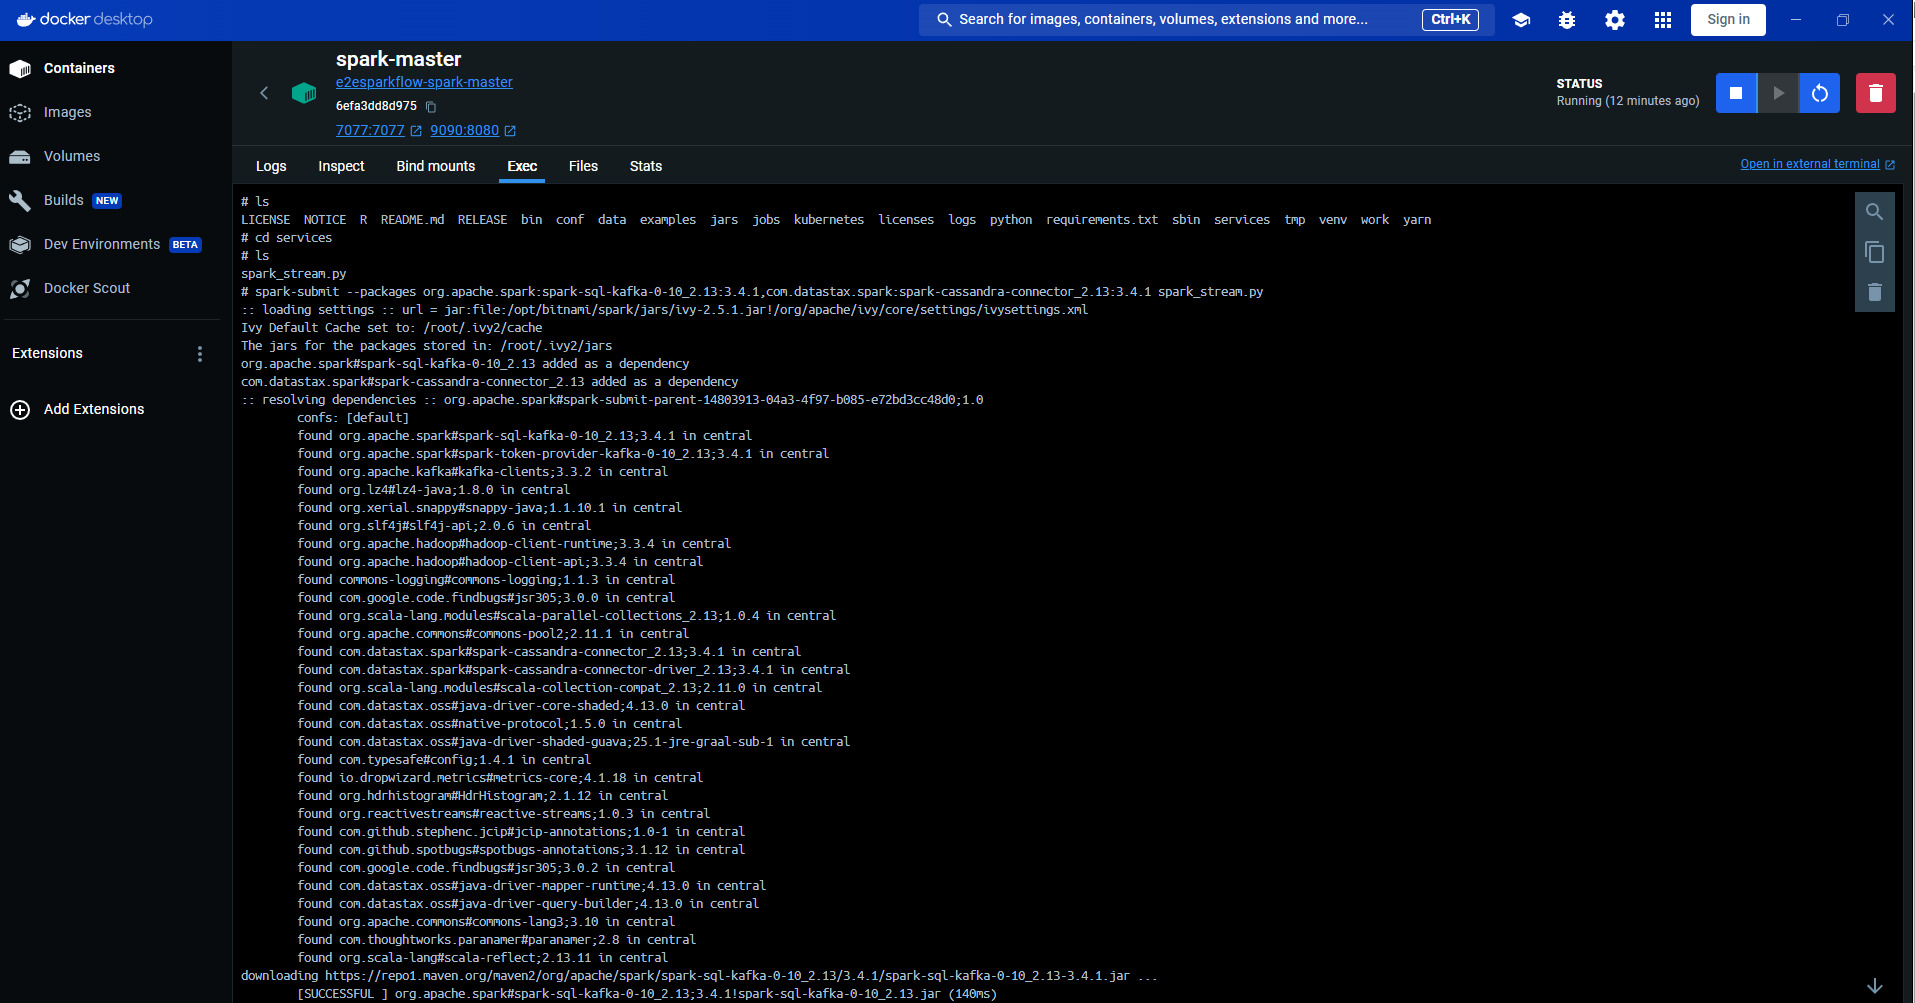The image size is (1915, 1003).
Task: Click the 'spark_stream.py' file listing line
Action: tap(294, 274)
